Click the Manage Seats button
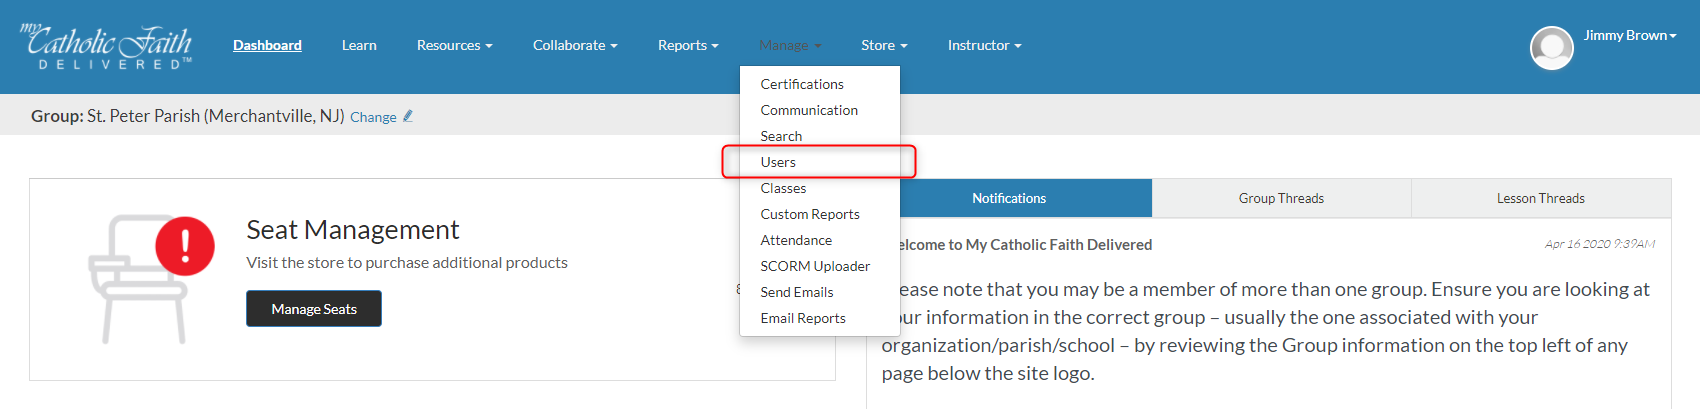 point(314,309)
